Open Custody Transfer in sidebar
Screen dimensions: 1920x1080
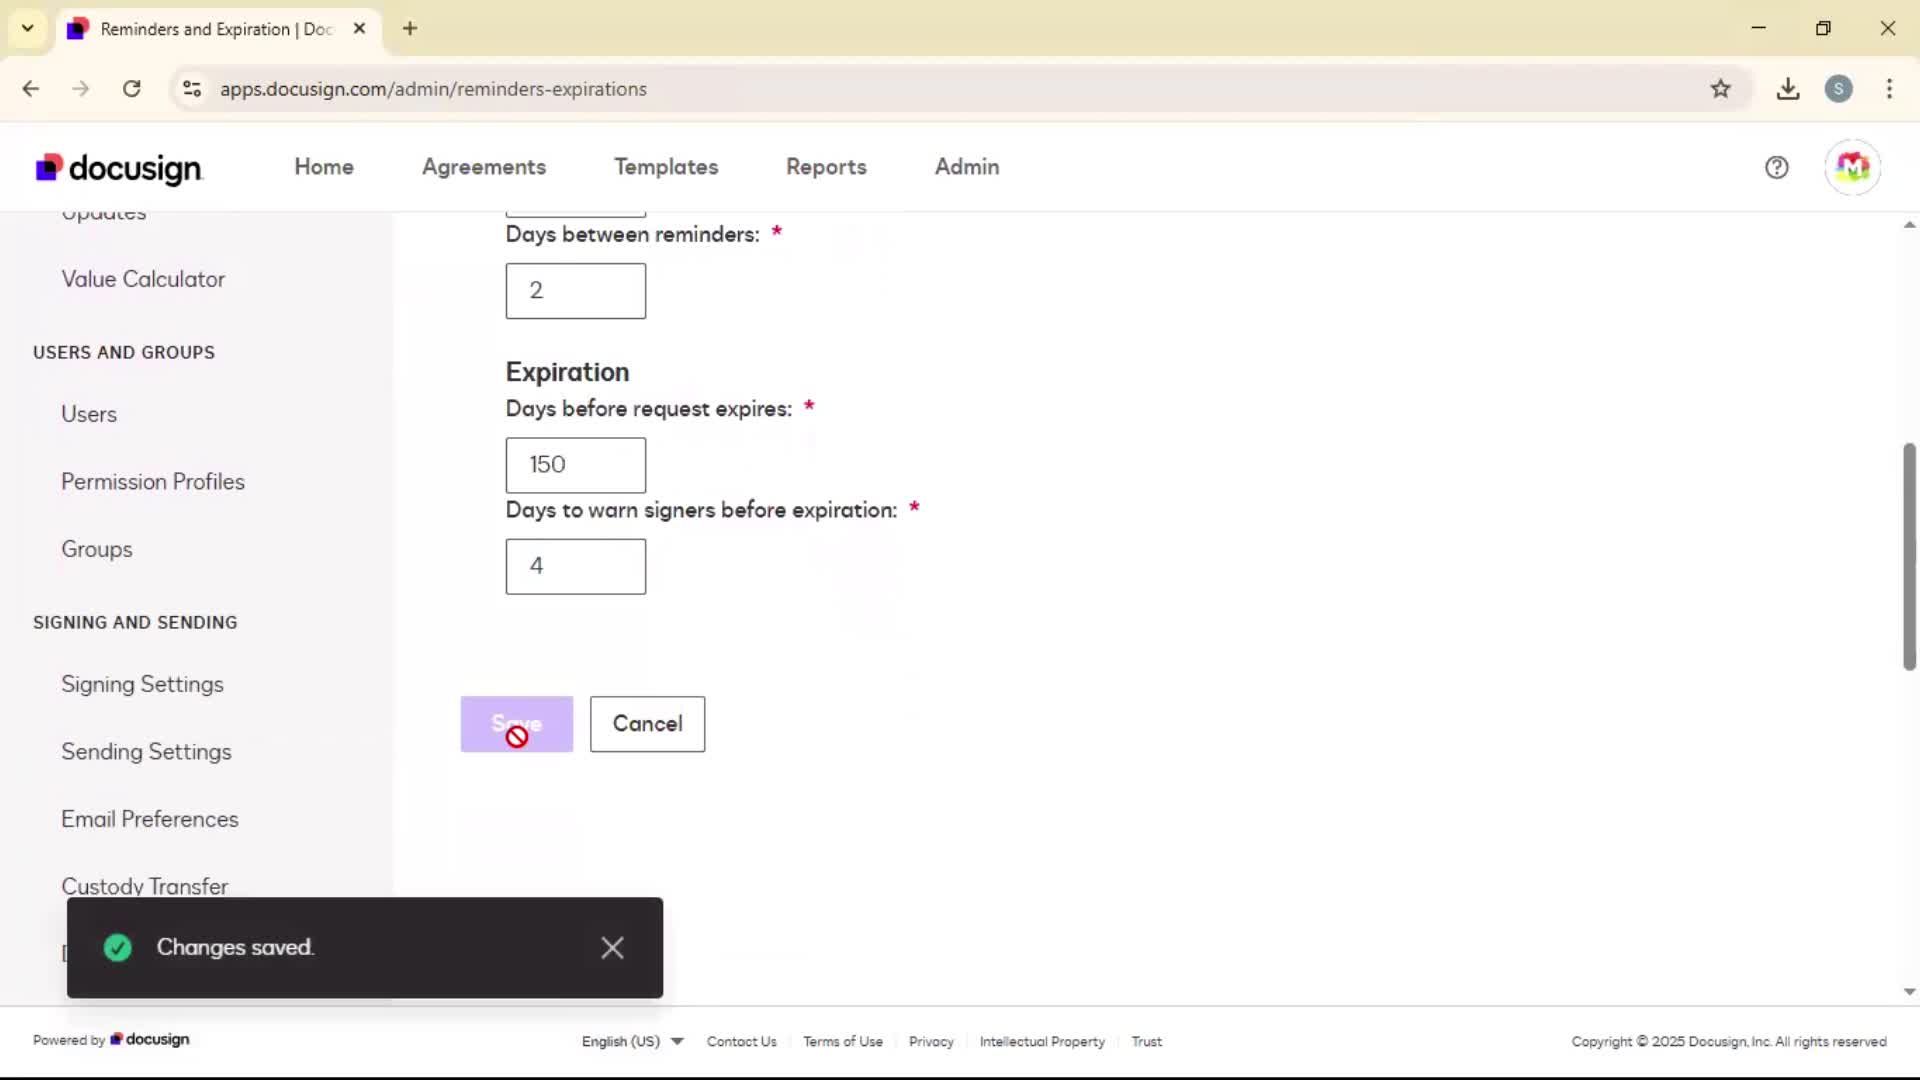(145, 886)
